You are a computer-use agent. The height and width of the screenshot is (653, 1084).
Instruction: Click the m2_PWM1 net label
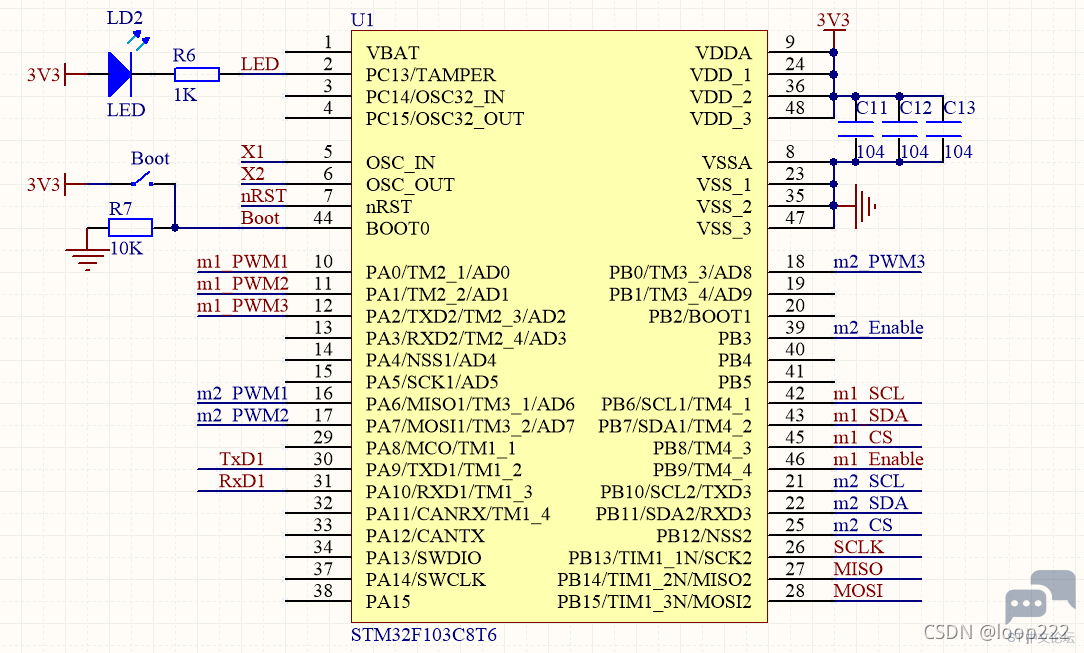click(x=242, y=393)
